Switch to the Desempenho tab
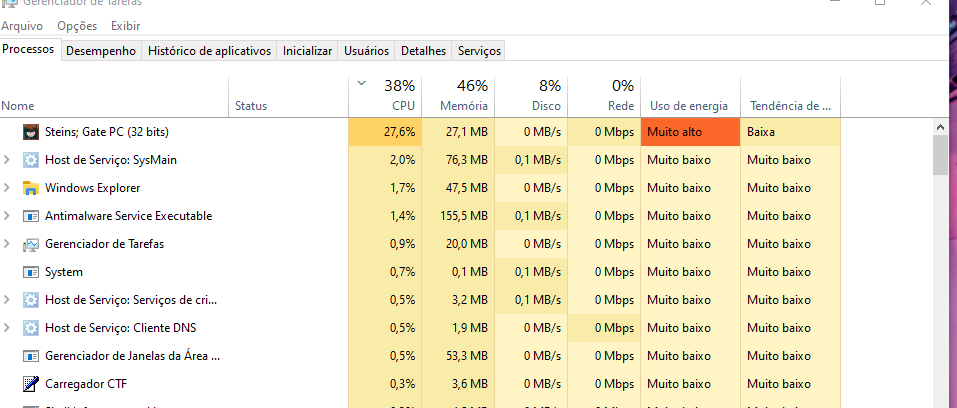 pos(101,51)
